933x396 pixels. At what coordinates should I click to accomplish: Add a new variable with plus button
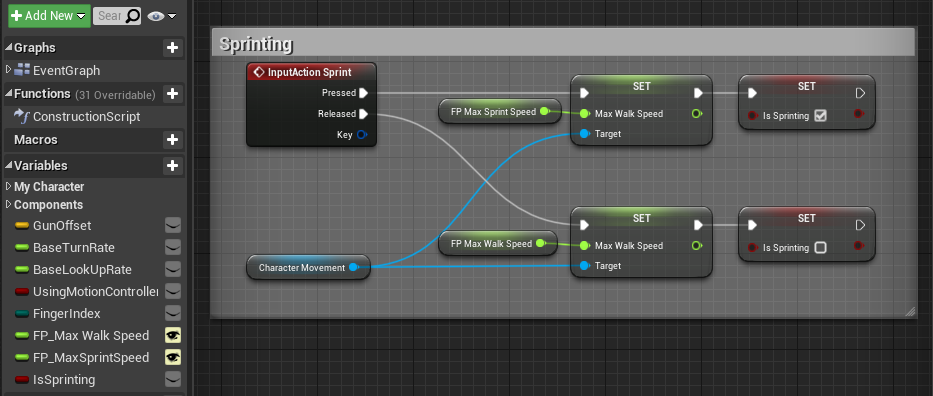coord(173,165)
